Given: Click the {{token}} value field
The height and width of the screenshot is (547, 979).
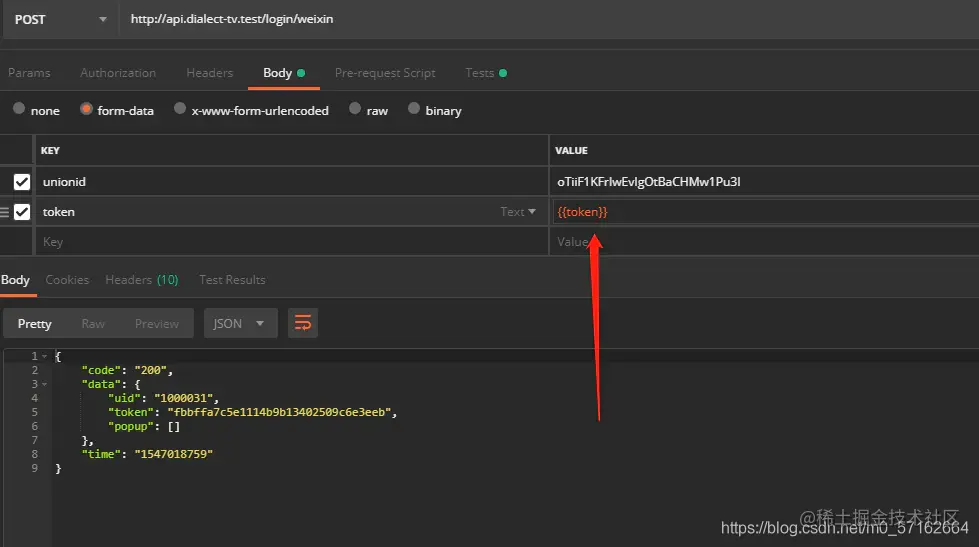Looking at the screenshot, I should click(765, 212).
